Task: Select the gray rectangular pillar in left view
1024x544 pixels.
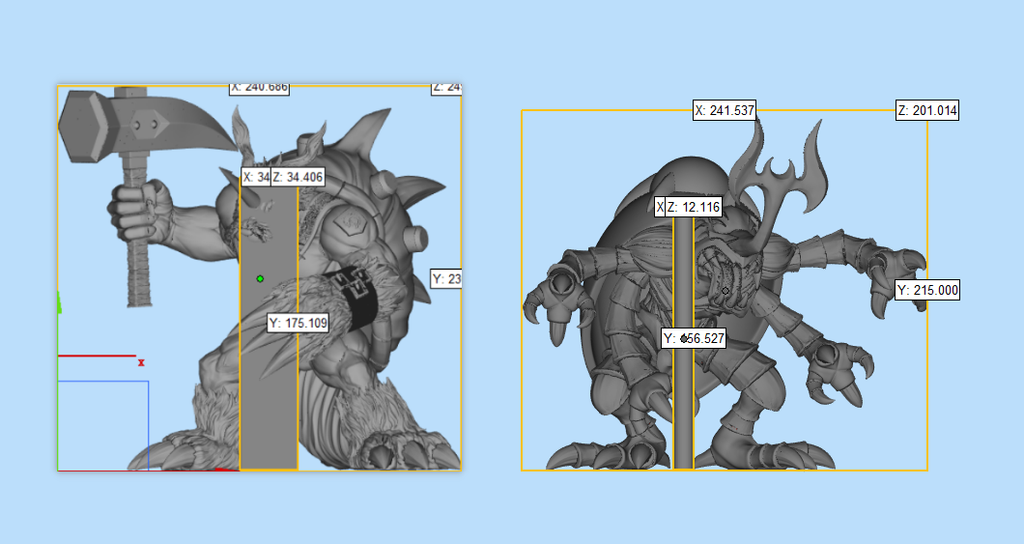Action: [x=269, y=400]
